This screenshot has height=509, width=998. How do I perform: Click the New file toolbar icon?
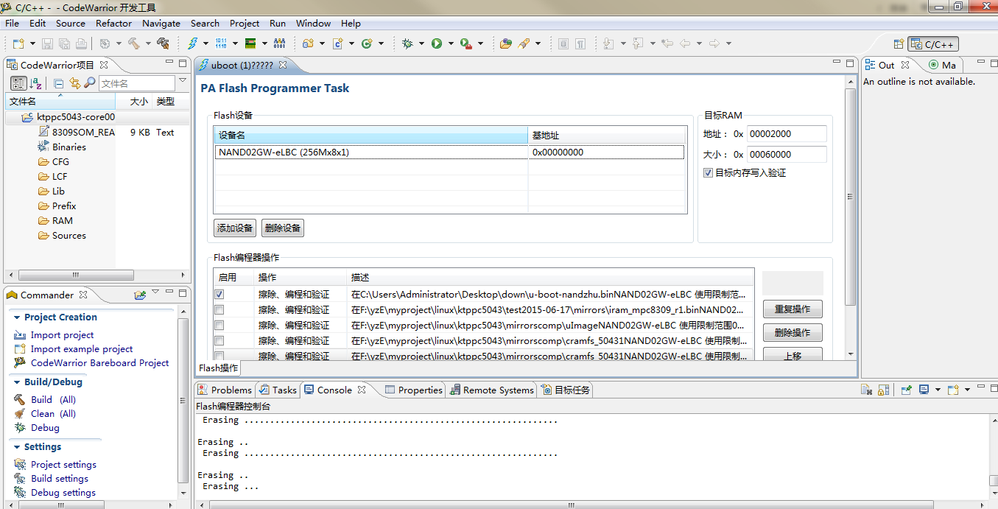click(x=18, y=44)
